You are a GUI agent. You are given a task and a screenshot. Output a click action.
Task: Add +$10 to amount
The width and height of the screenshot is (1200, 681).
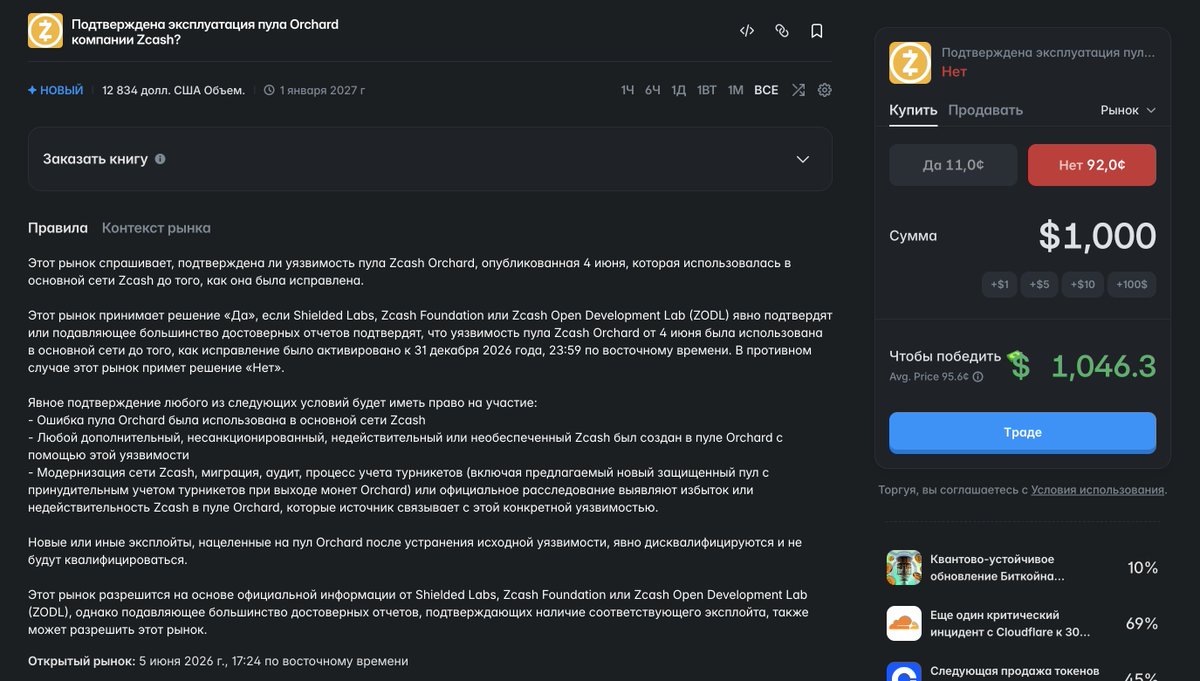[1083, 284]
